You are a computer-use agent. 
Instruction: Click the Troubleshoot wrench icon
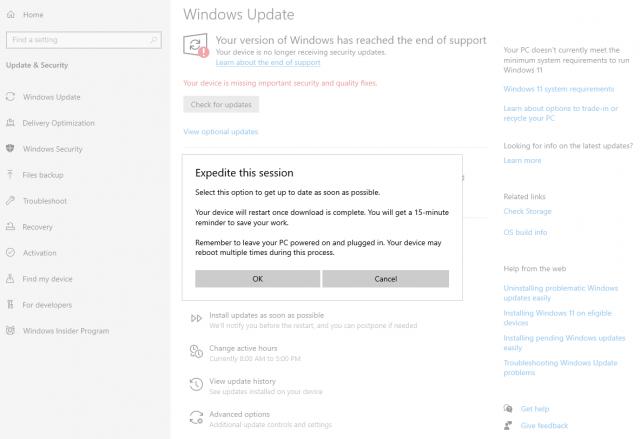[x=11, y=201]
